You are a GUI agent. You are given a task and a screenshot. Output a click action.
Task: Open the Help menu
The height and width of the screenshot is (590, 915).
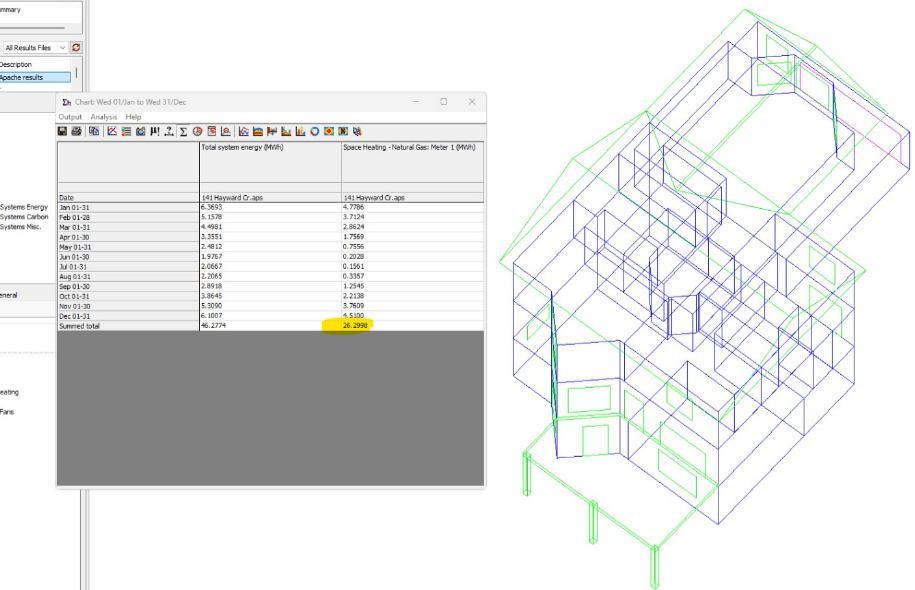(x=133, y=117)
